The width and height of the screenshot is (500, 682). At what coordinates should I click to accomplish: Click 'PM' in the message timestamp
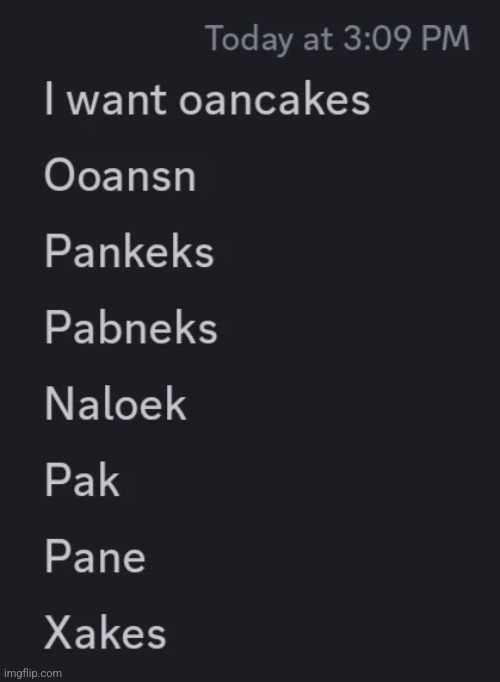[446, 39]
